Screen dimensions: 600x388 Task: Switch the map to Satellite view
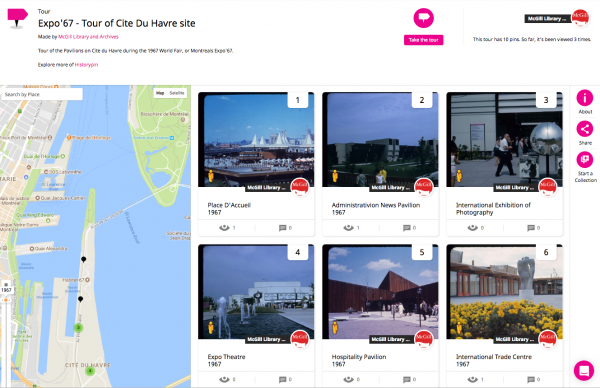177,93
